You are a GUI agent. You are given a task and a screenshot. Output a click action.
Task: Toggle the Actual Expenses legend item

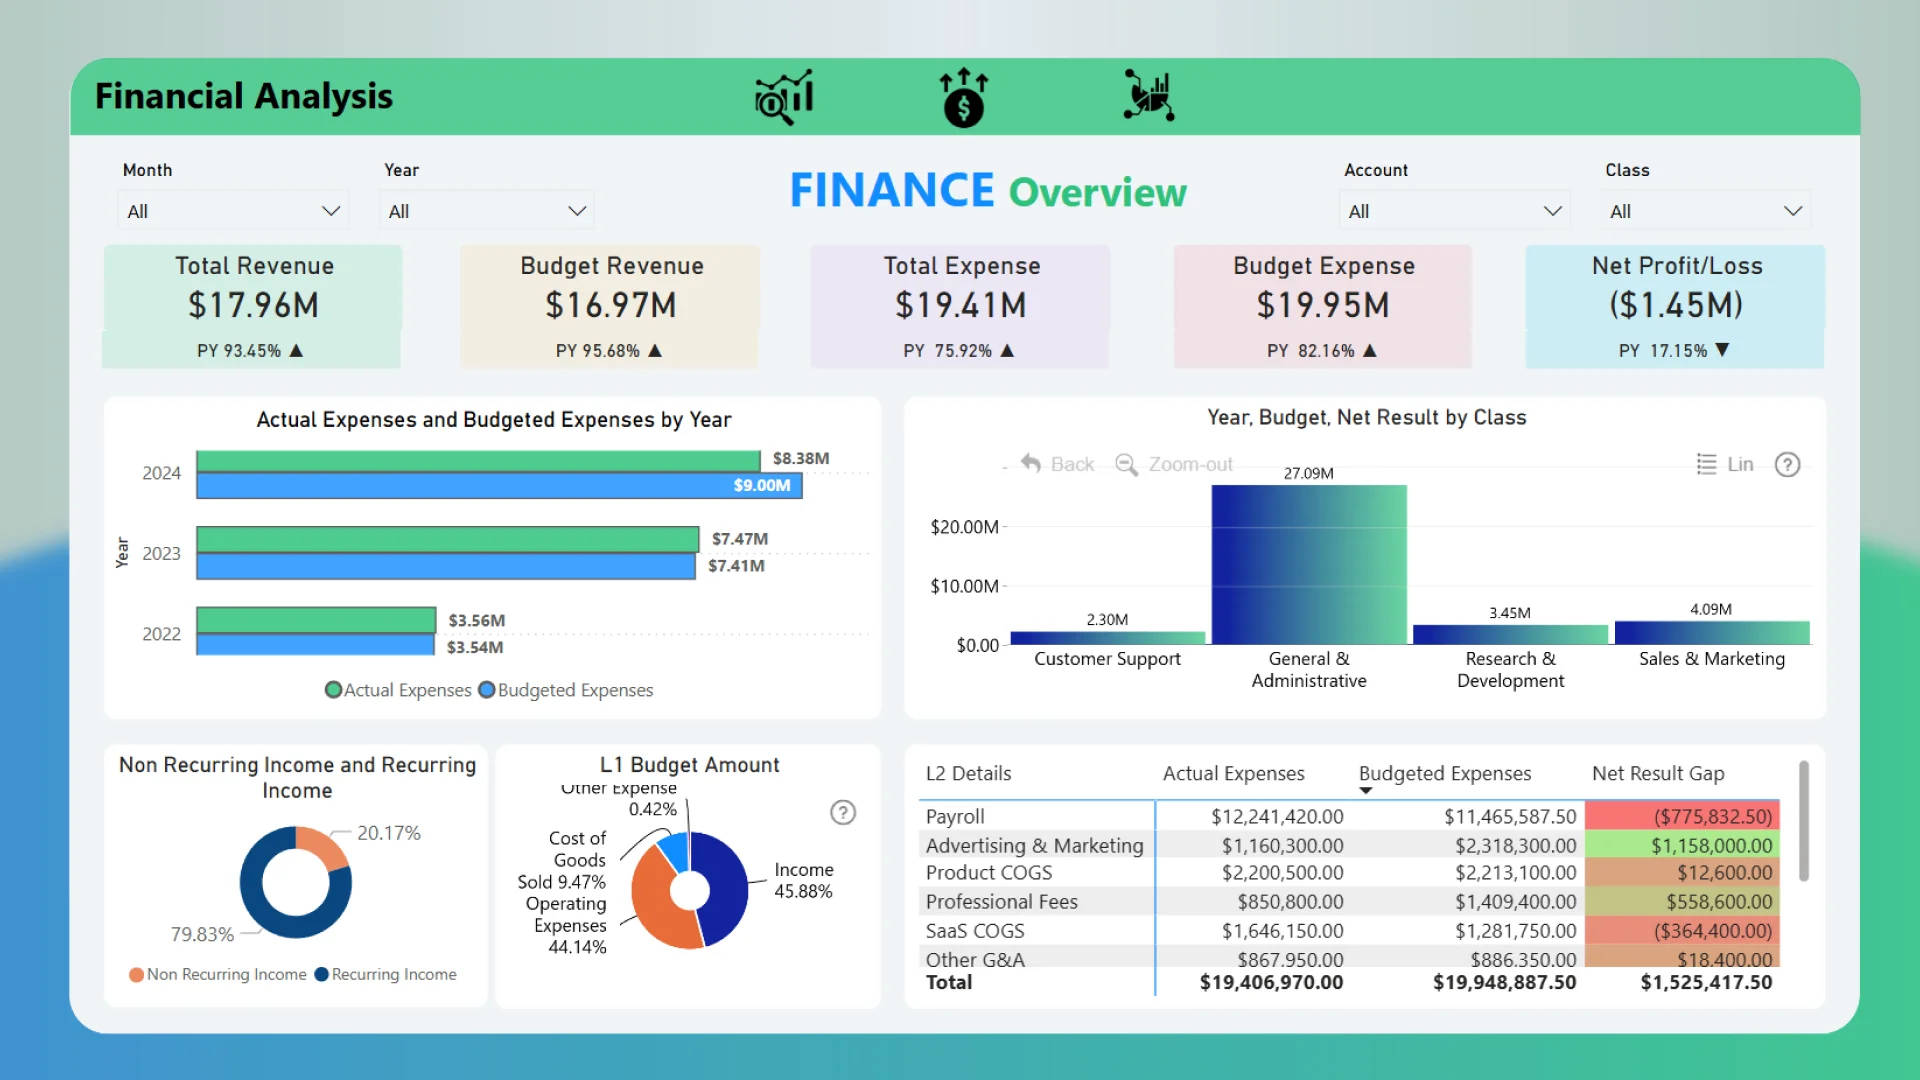pos(398,690)
